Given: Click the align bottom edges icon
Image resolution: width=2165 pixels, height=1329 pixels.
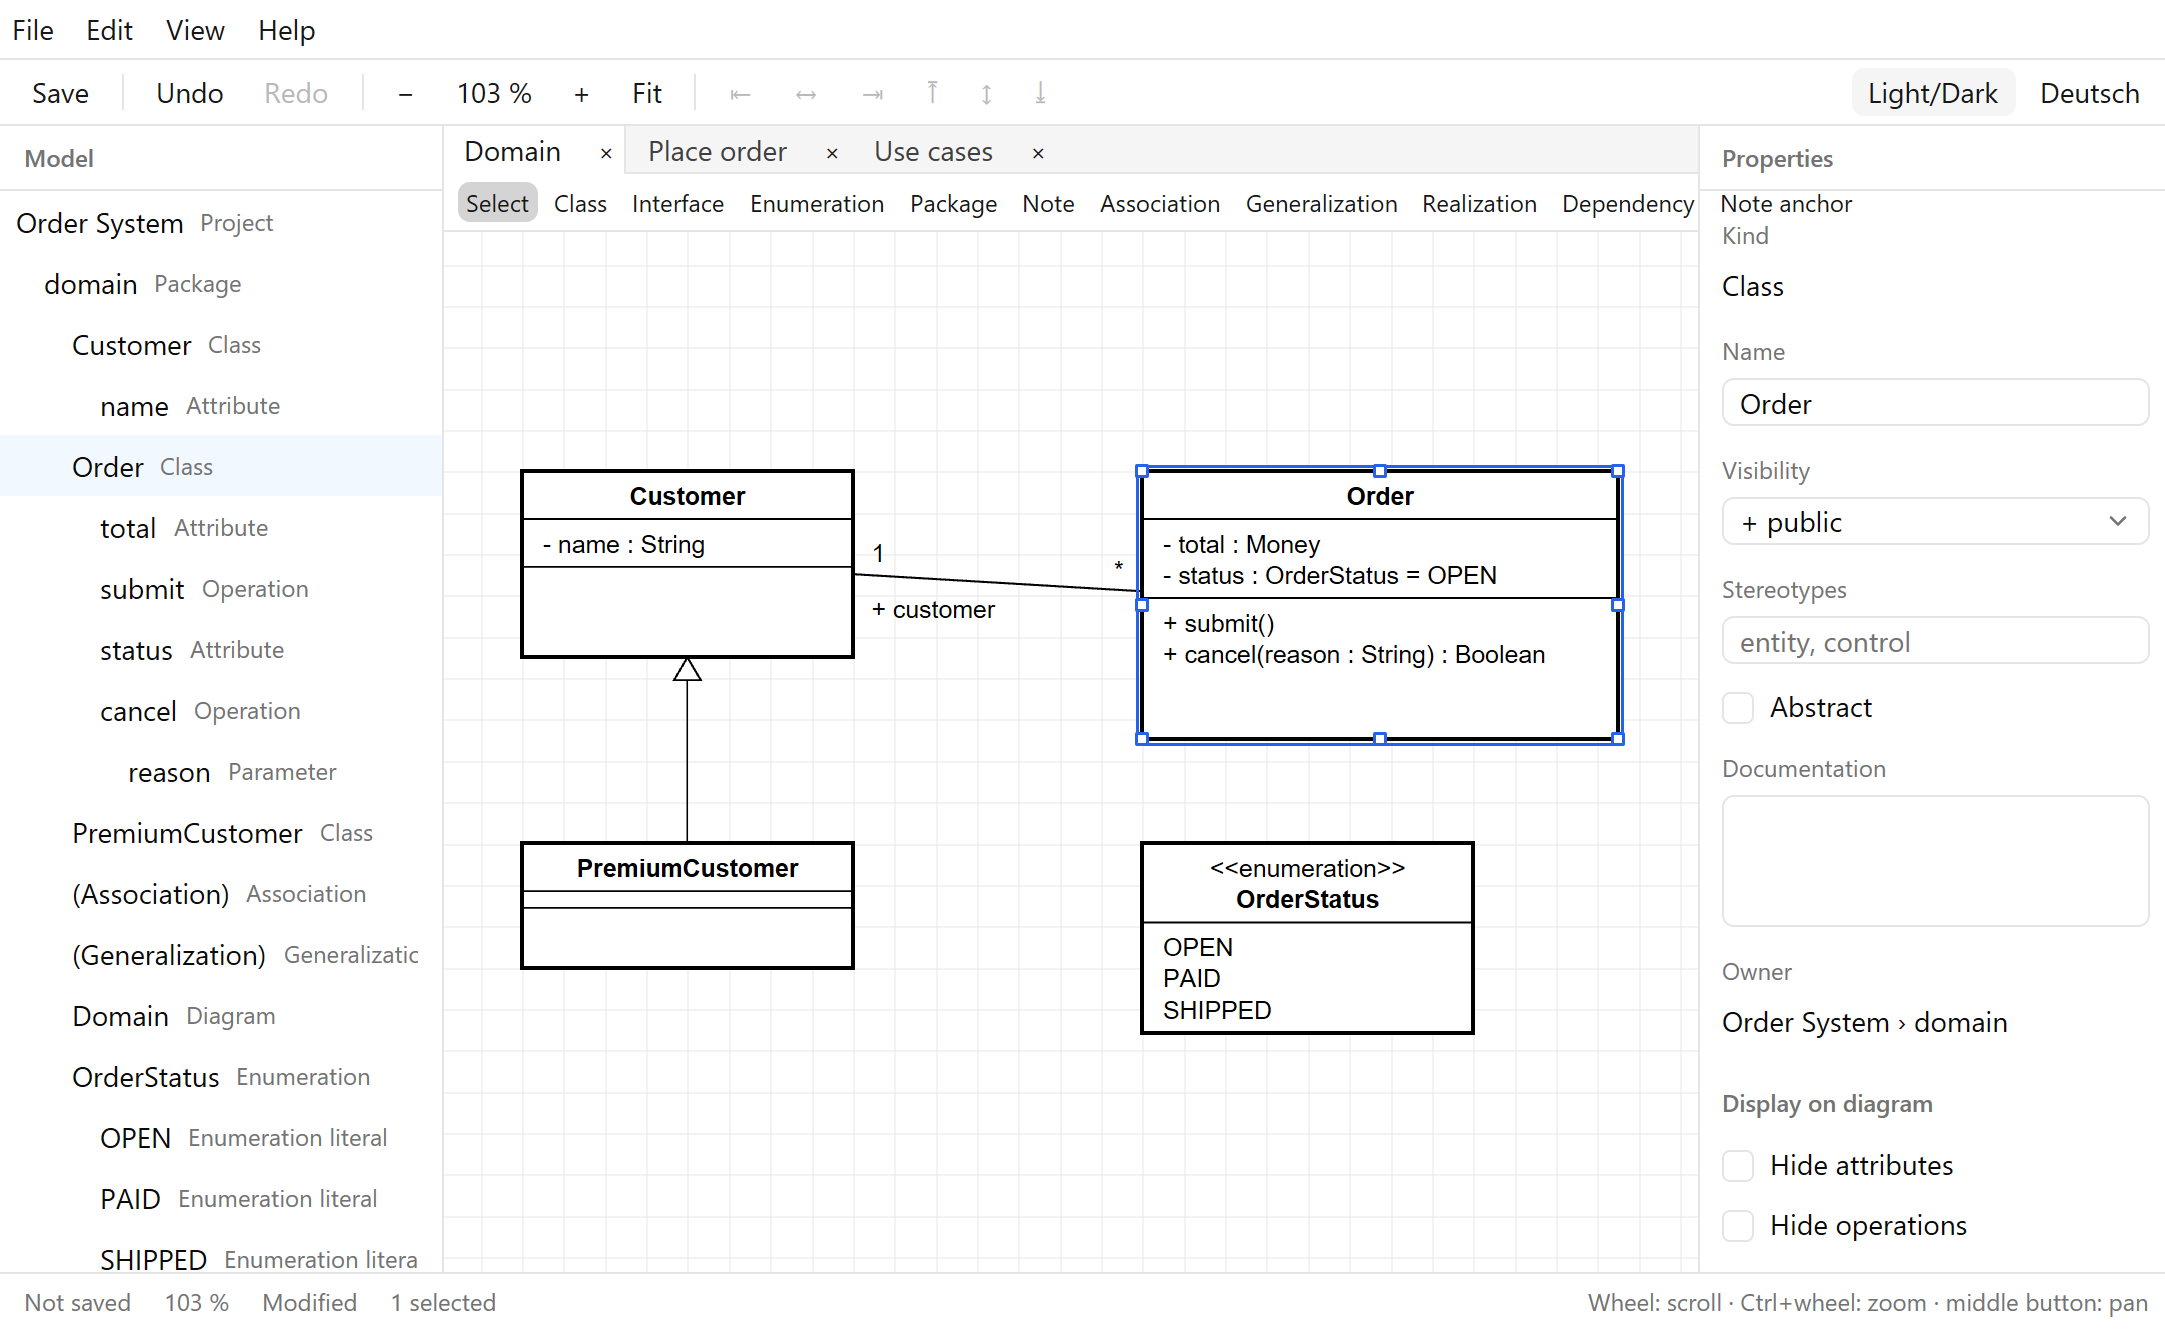Looking at the screenshot, I should (x=1040, y=94).
